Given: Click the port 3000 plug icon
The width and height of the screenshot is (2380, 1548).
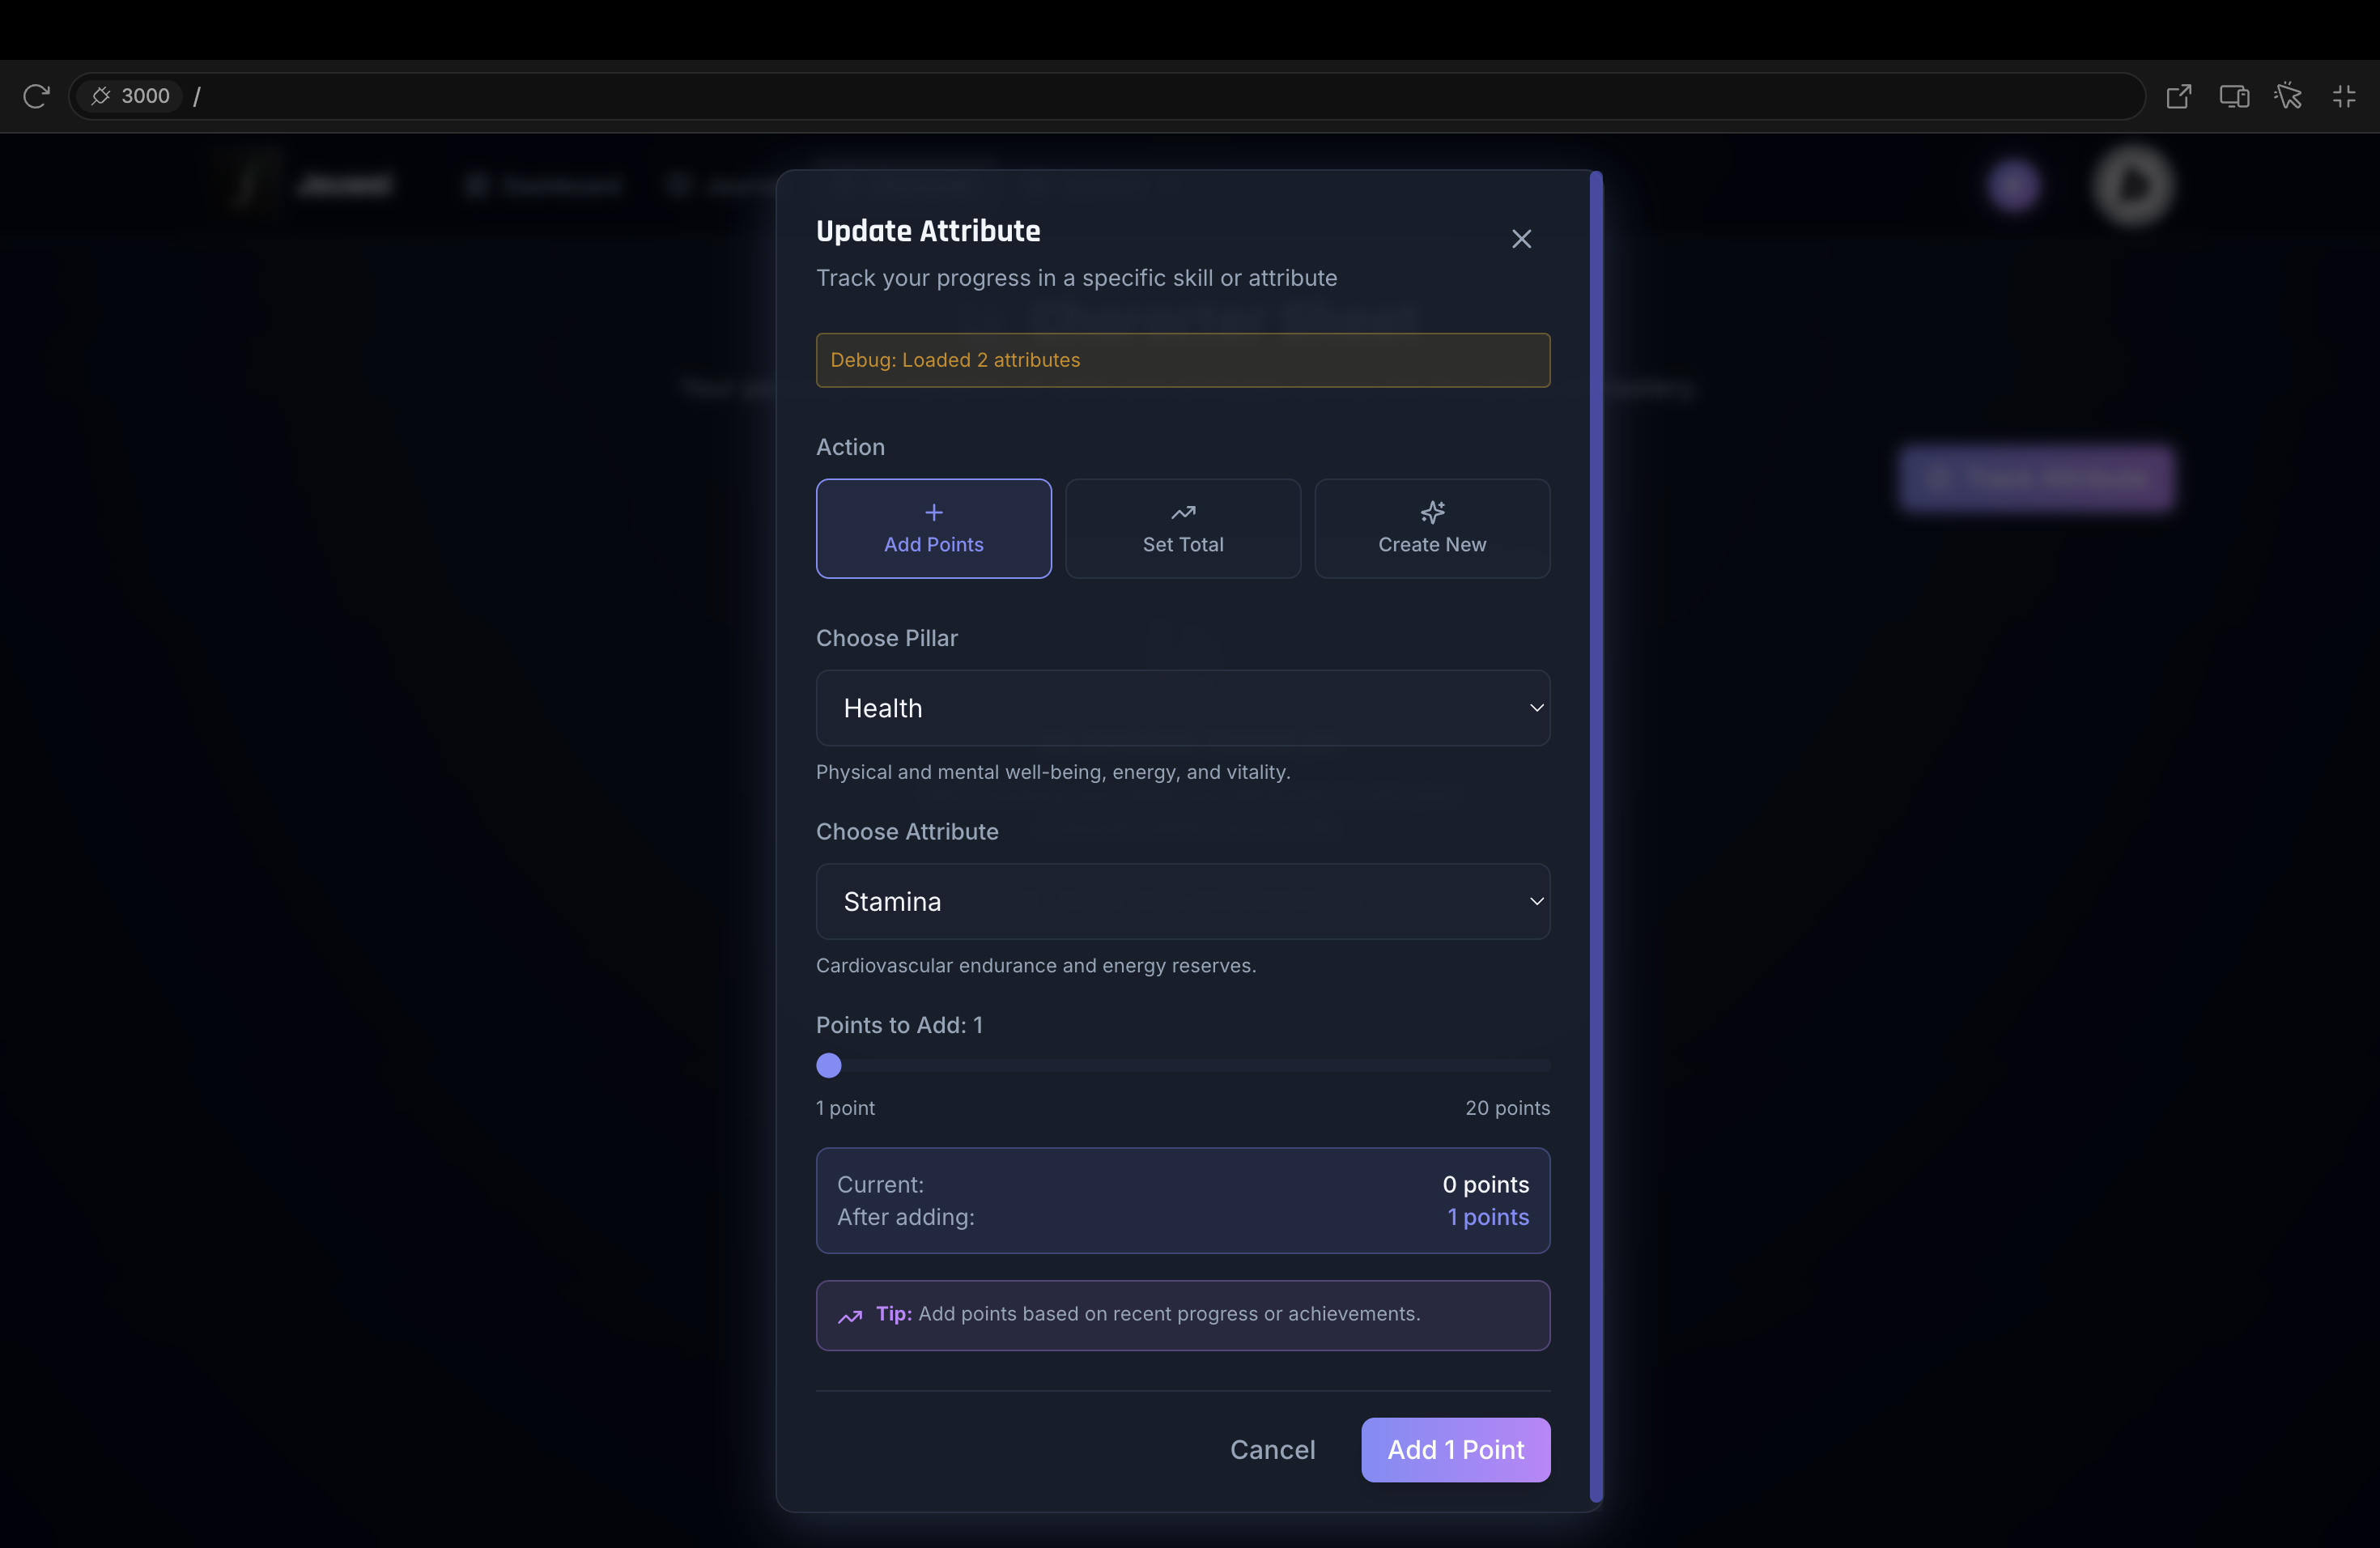Looking at the screenshot, I should click(x=101, y=96).
